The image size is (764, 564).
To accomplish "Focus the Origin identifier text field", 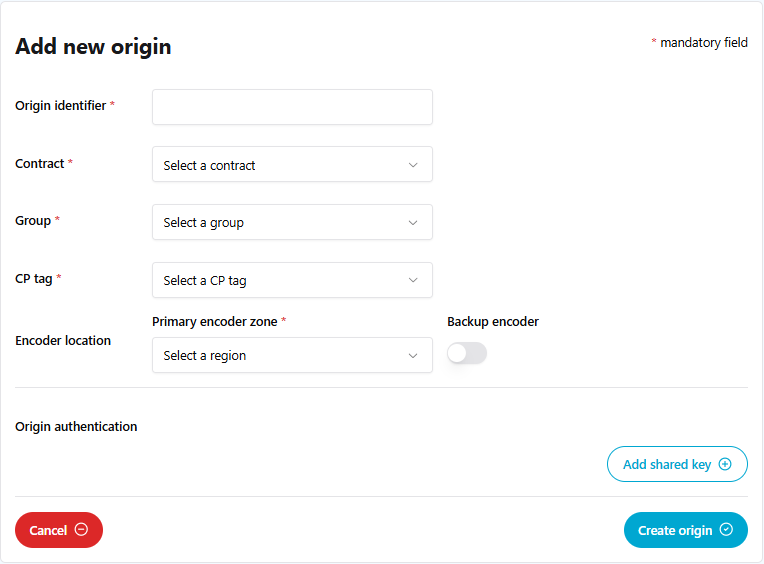I will (292, 107).
